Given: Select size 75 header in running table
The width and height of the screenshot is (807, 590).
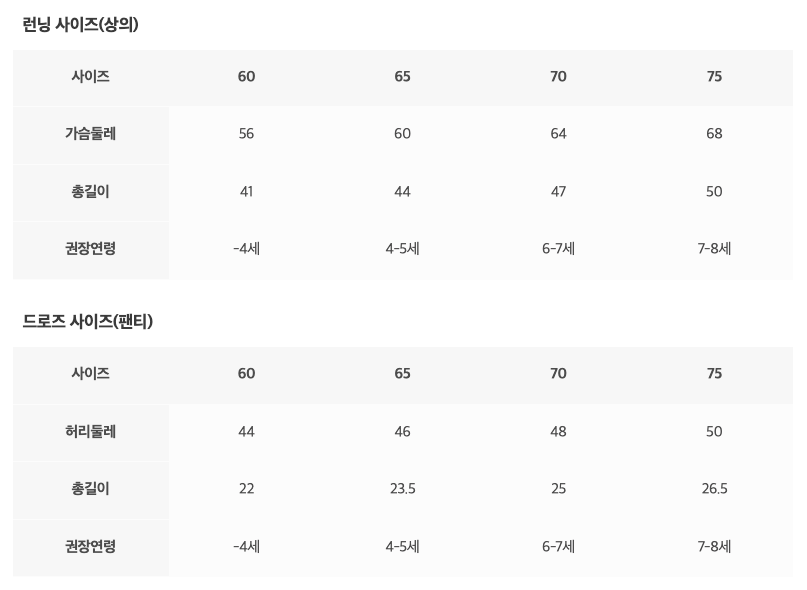Looking at the screenshot, I should point(714,77).
